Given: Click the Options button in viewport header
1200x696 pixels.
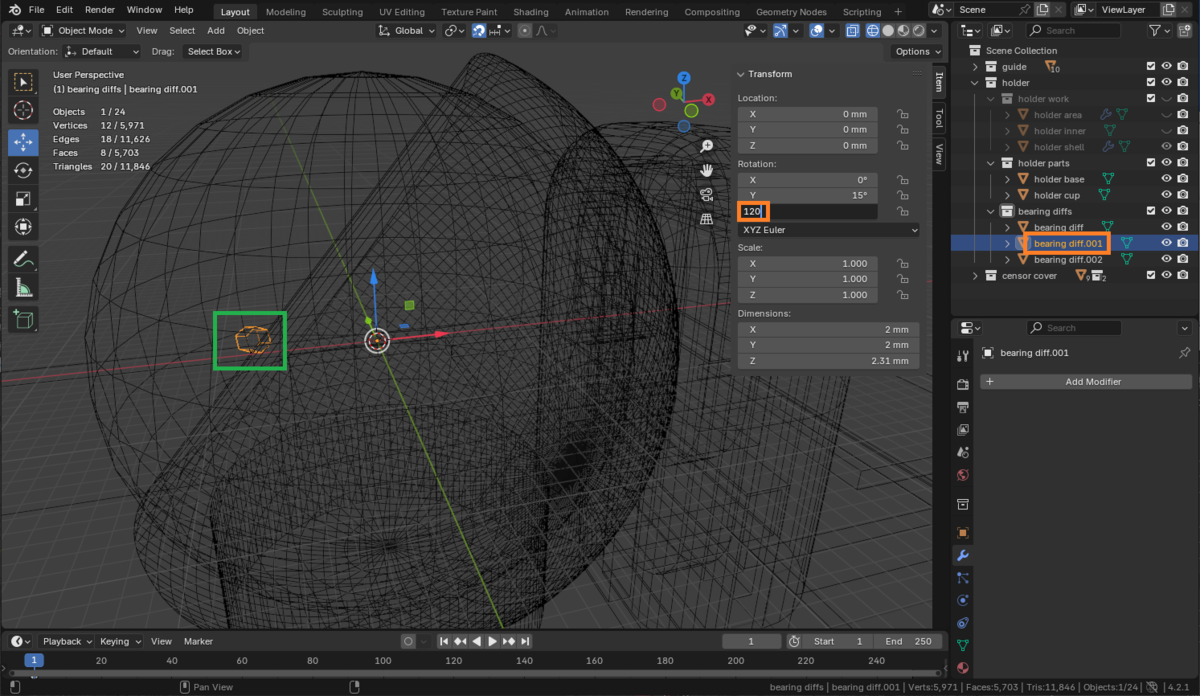Looking at the screenshot, I should point(916,51).
